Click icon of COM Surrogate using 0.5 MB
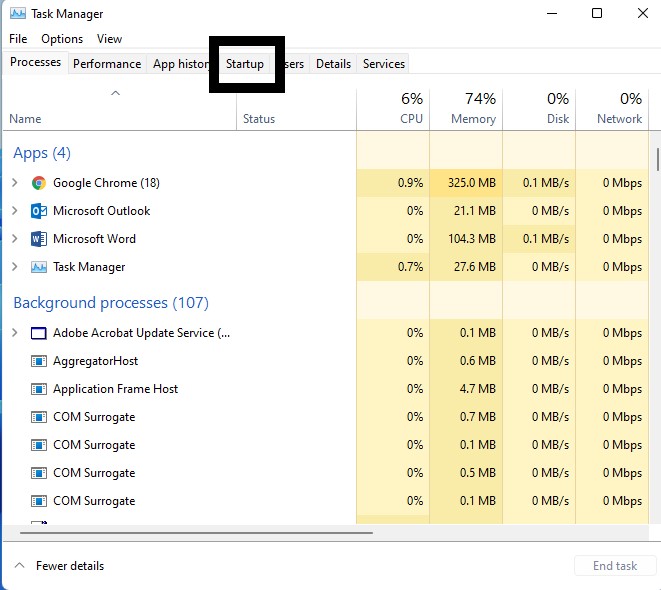This screenshot has width=661, height=590. point(39,473)
